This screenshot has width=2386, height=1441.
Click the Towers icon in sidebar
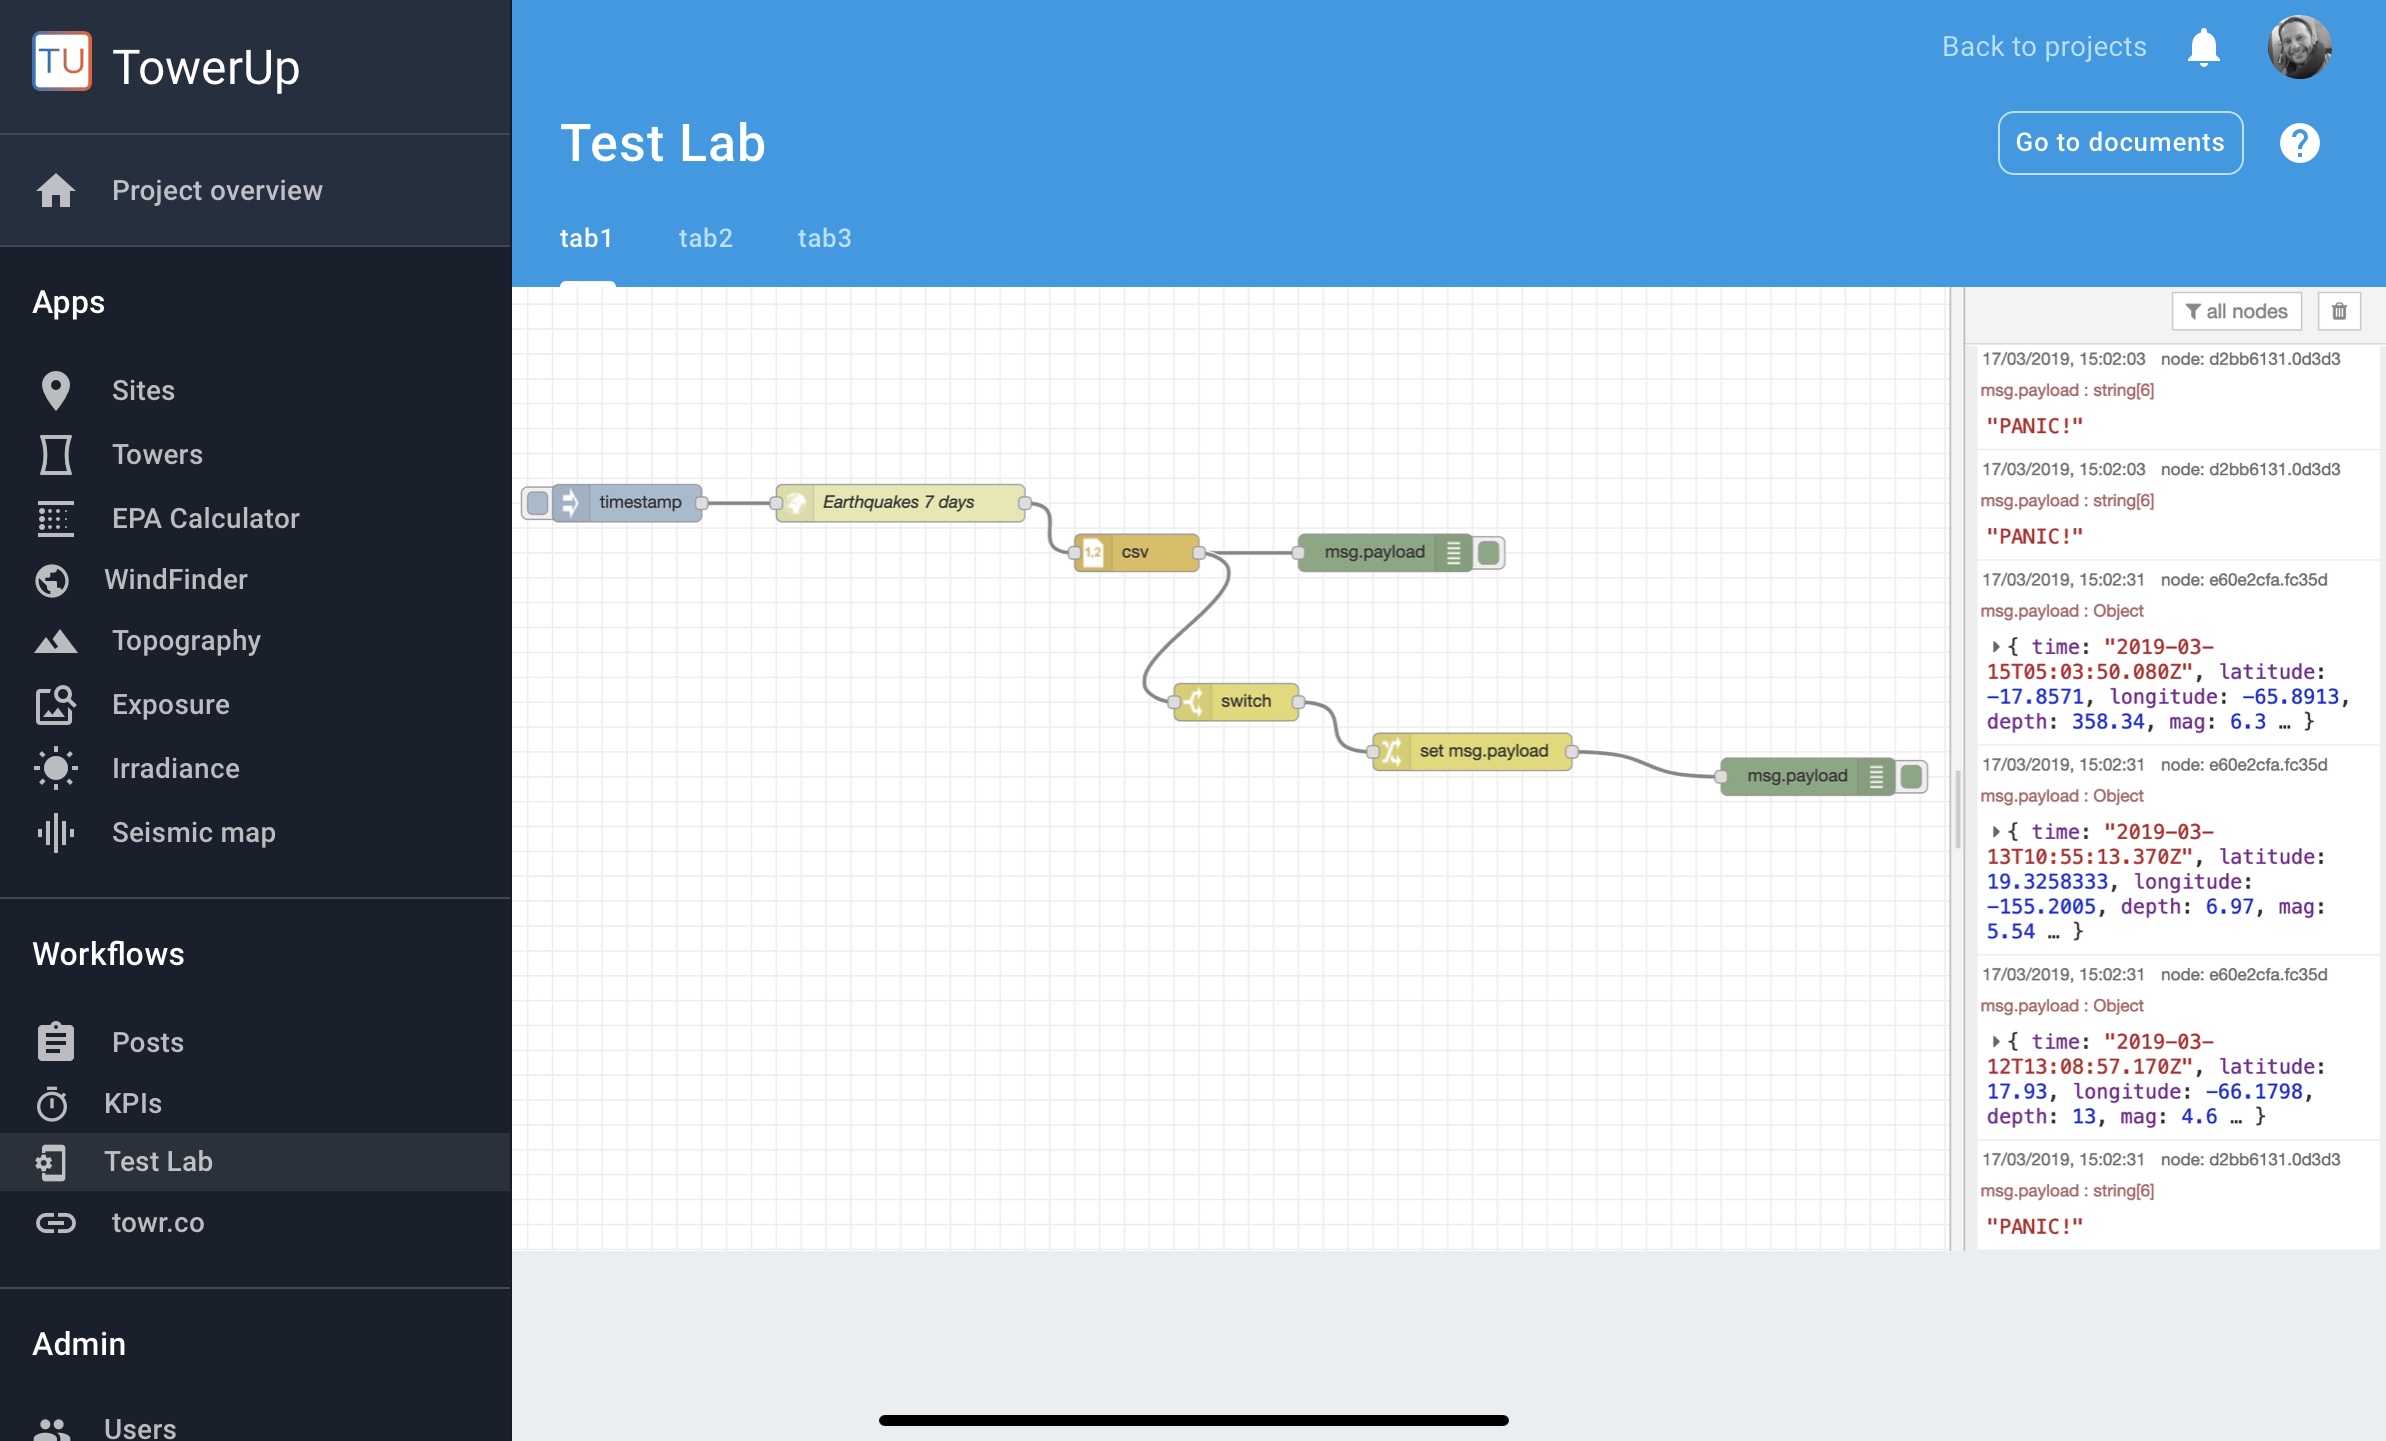pos(56,453)
